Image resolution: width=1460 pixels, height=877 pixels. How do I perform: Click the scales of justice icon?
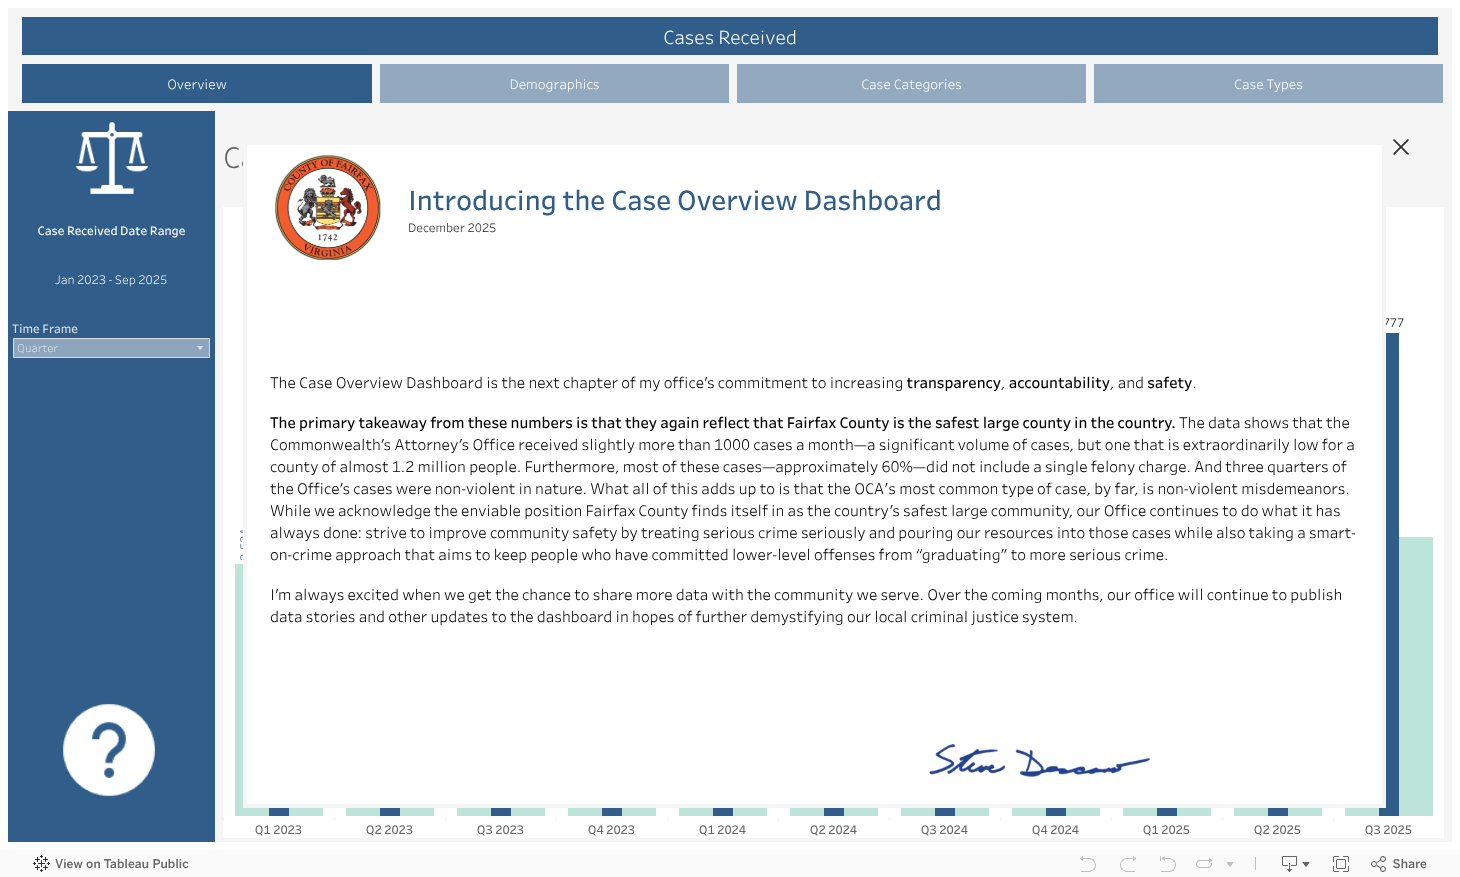pos(112,158)
